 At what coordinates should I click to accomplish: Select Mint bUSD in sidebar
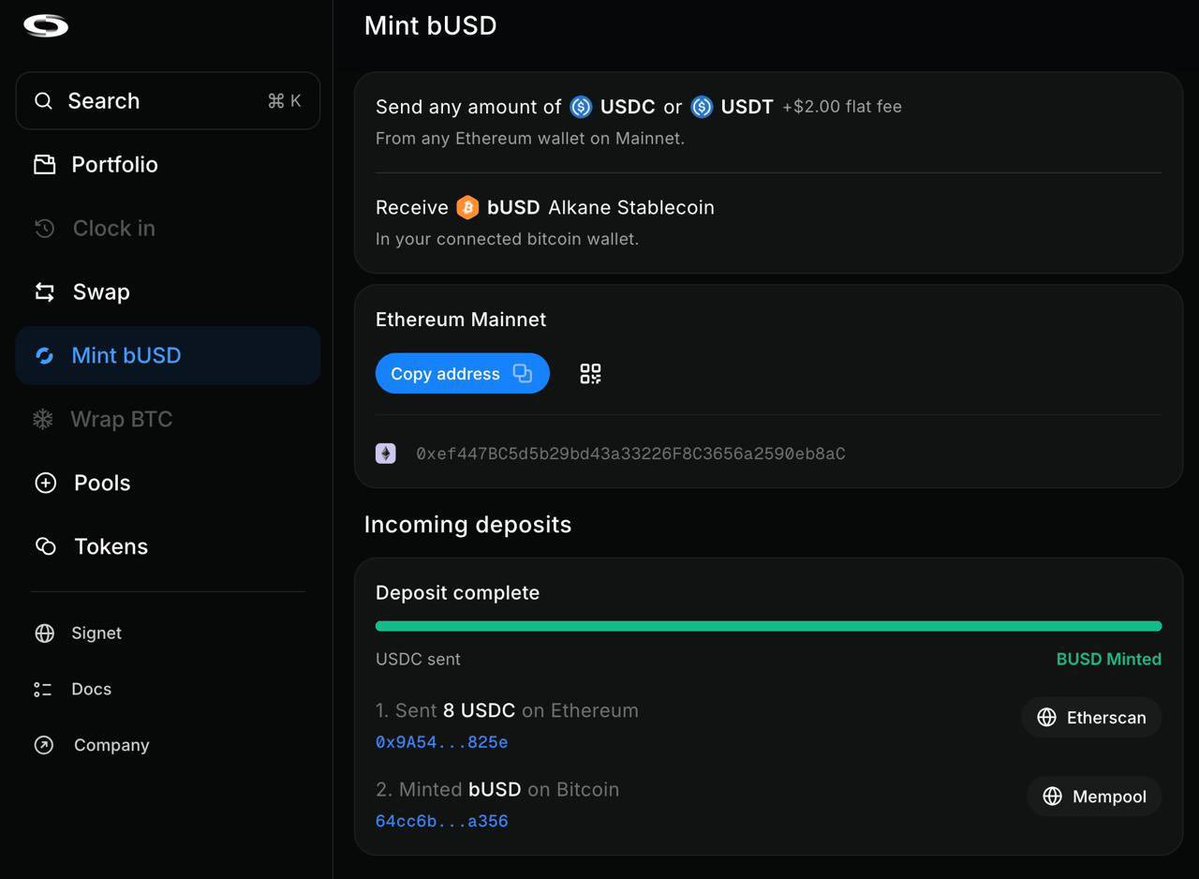point(167,355)
